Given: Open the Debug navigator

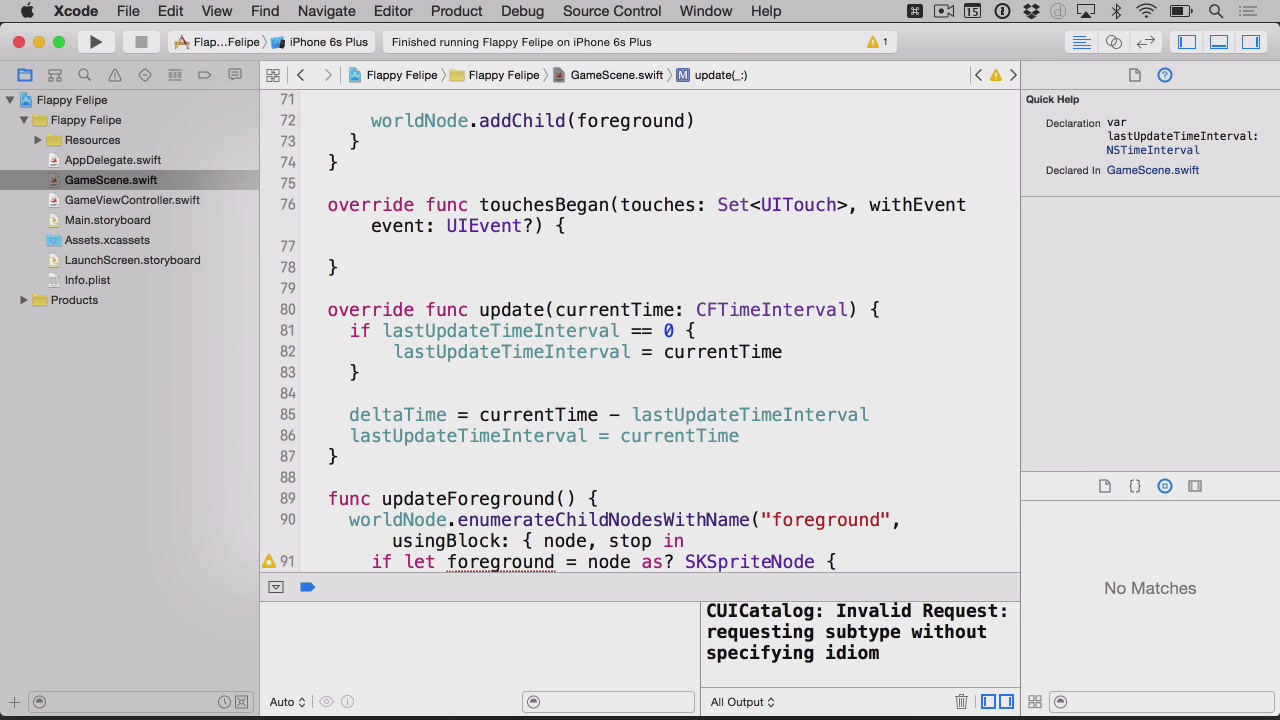Looking at the screenshot, I should [x=175, y=75].
